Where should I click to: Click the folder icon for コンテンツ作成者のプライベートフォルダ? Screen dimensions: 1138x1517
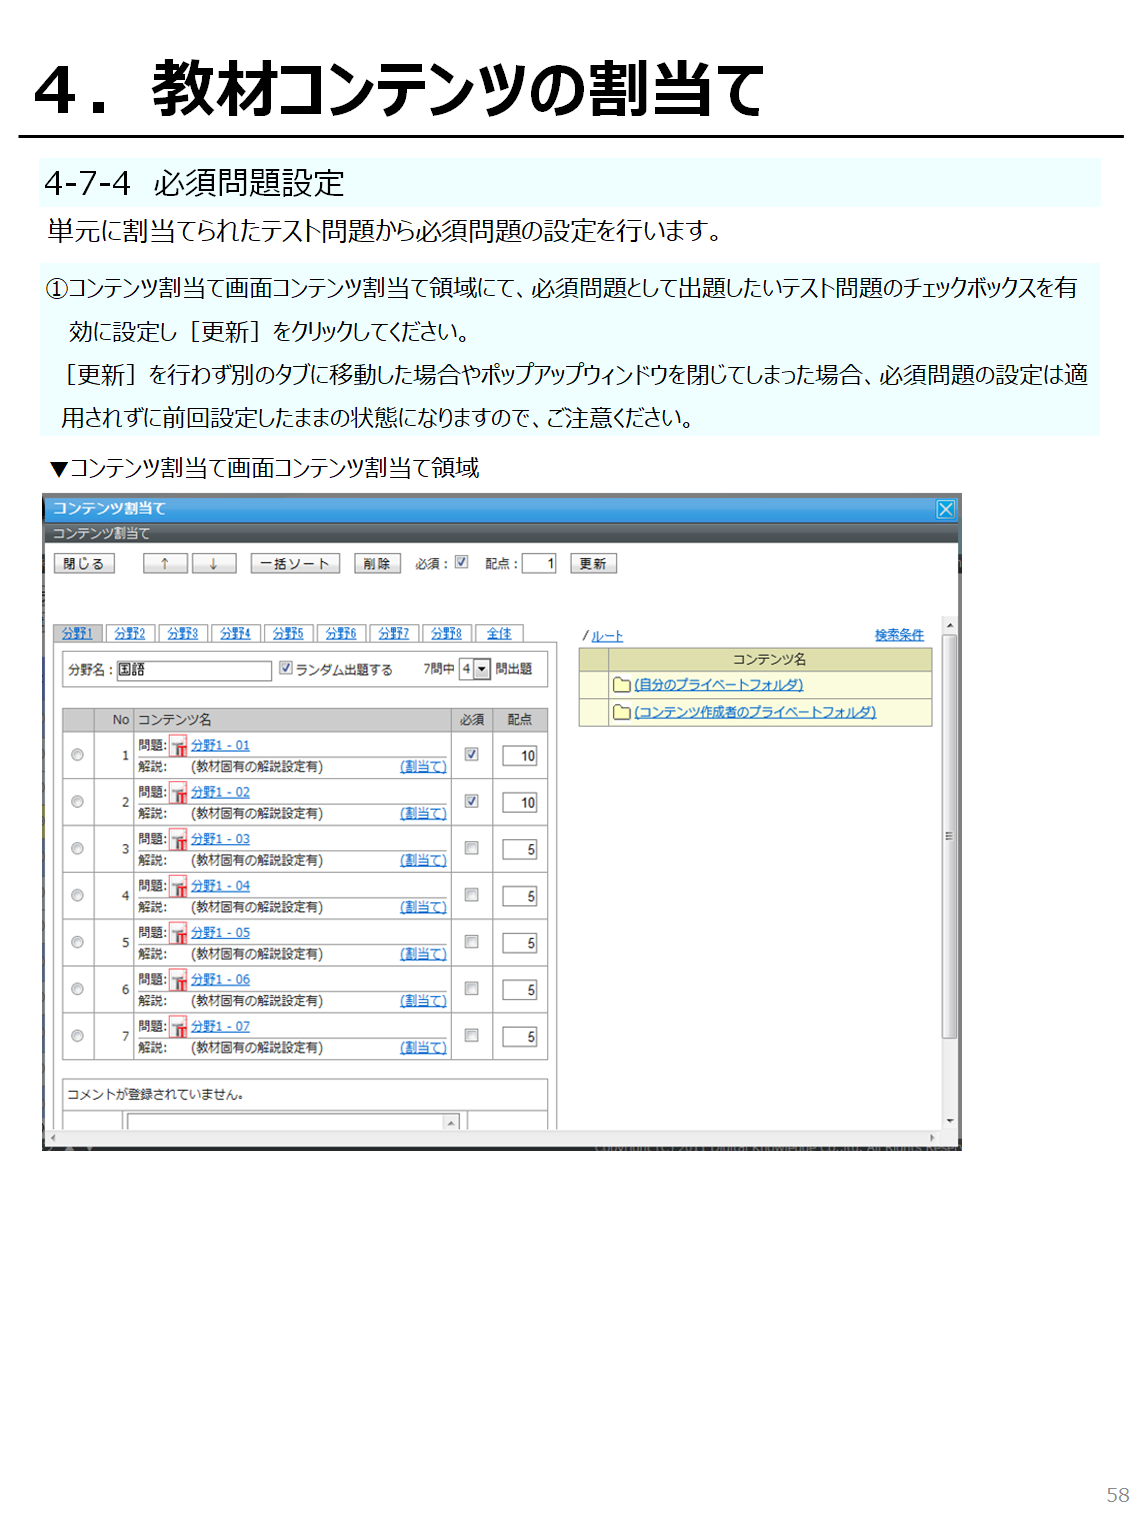(x=621, y=712)
